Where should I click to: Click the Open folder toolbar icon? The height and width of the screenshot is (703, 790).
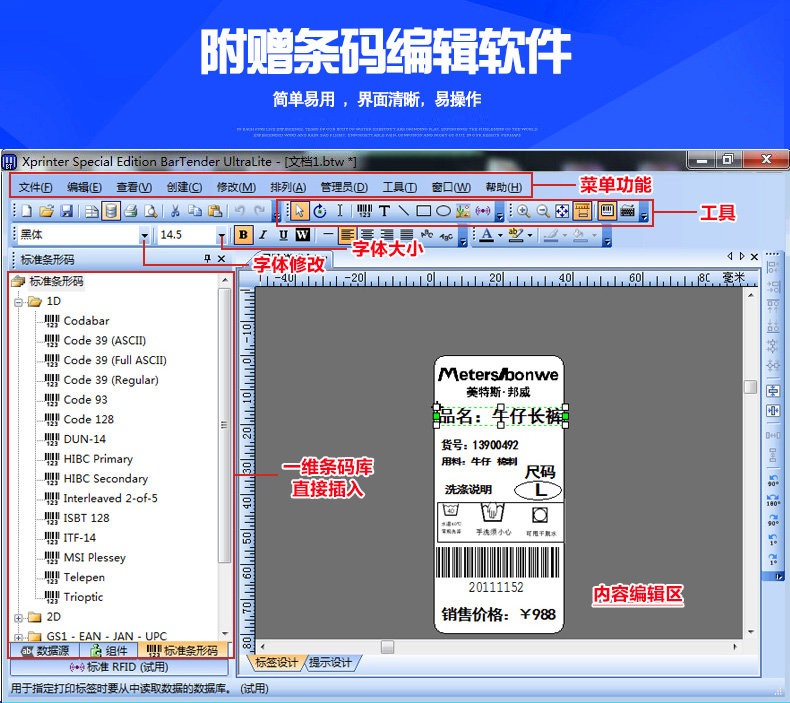[x=46, y=211]
